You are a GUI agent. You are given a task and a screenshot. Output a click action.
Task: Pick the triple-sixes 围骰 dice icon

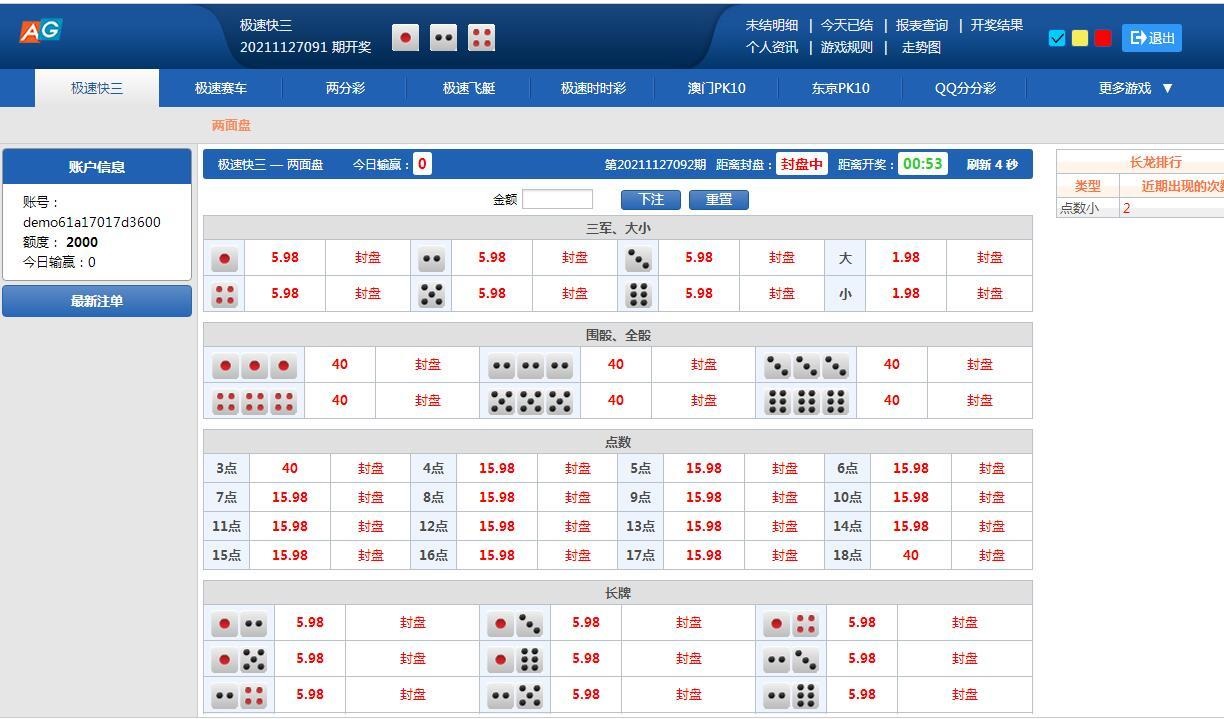(x=806, y=402)
